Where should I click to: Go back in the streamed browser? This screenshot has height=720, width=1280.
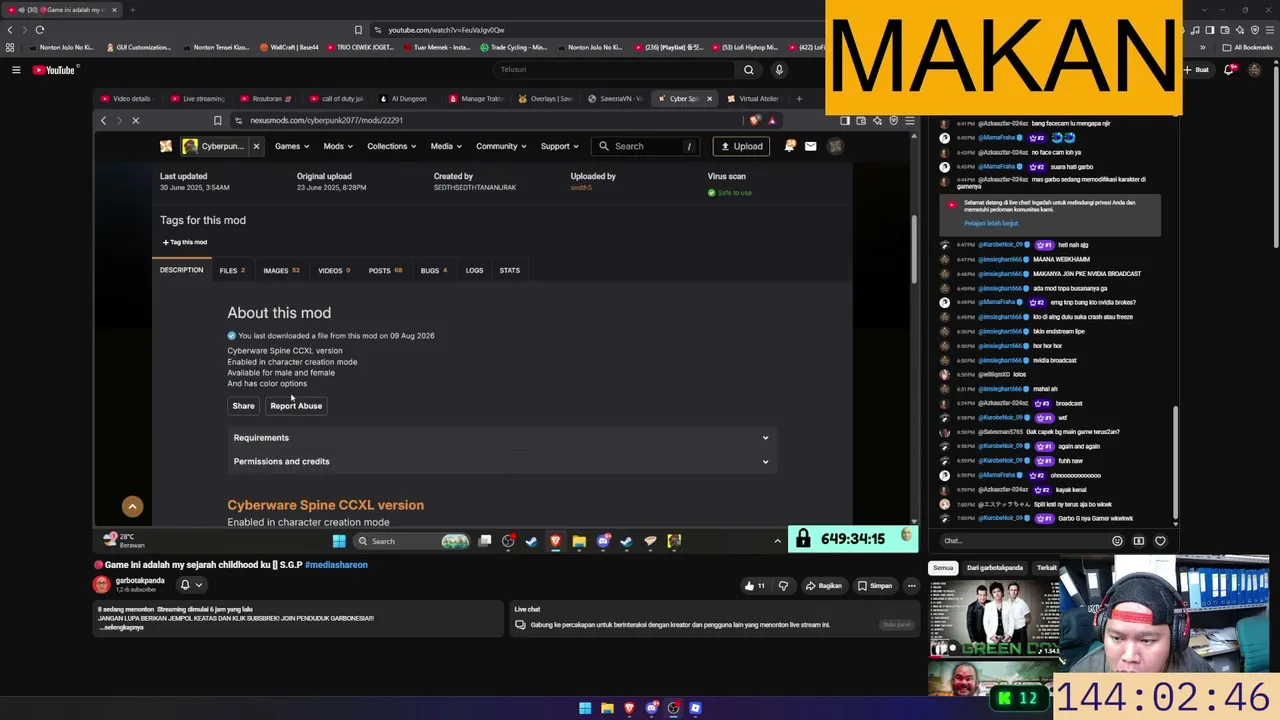[x=103, y=121]
